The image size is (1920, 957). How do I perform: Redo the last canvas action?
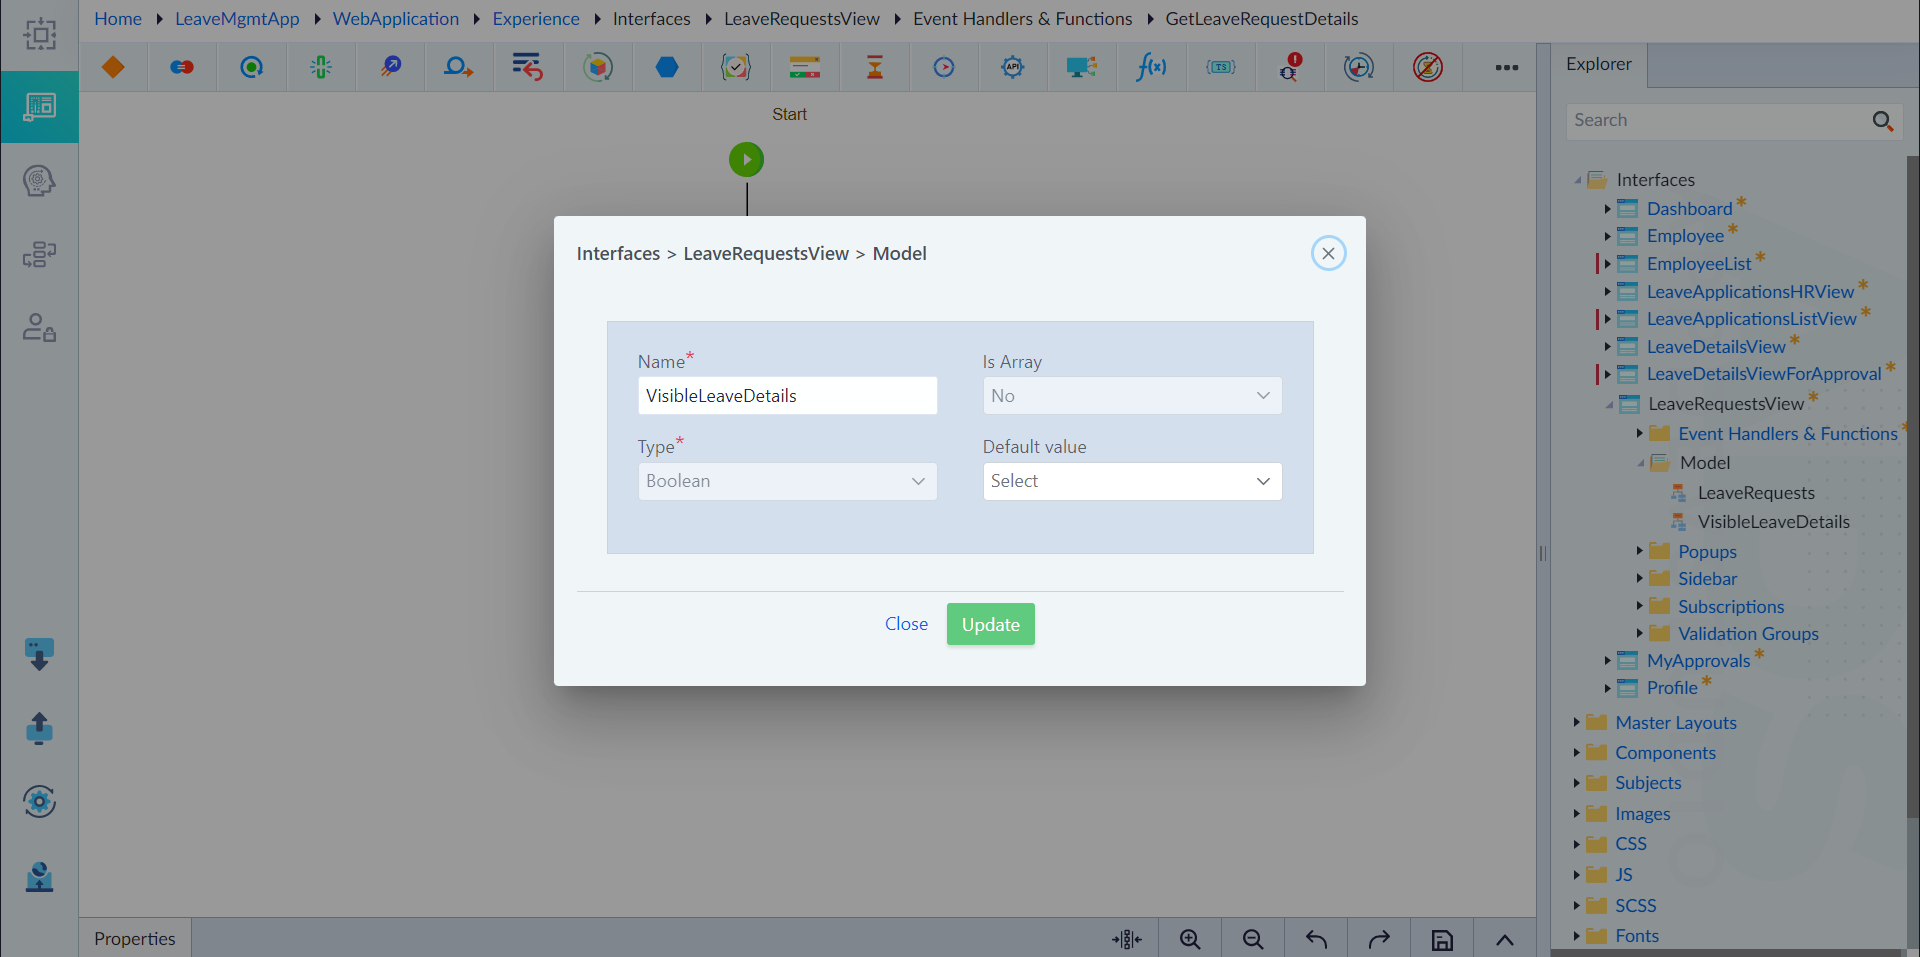pyautogui.click(x=1379, y=939)
